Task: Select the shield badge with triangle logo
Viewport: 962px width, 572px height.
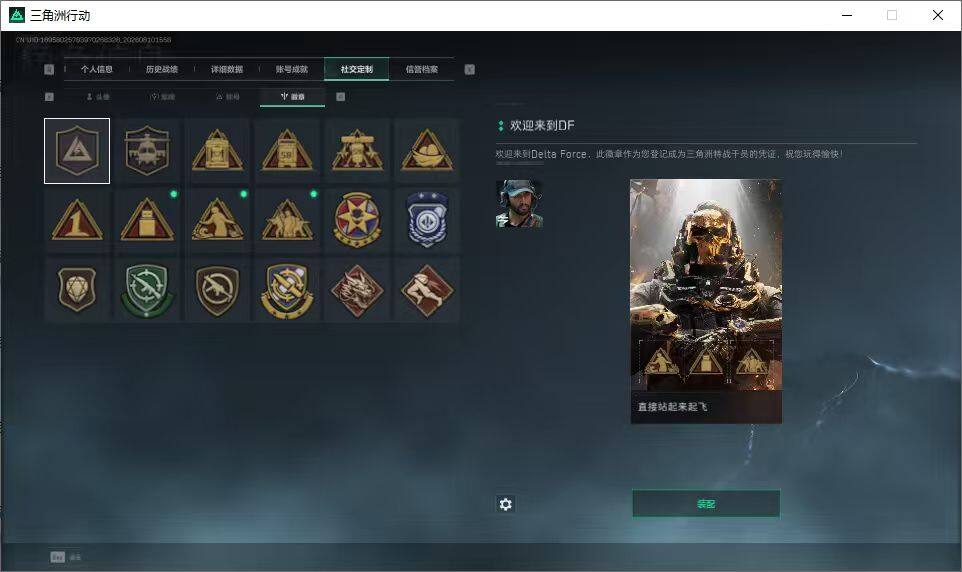Action: click(77, 151)
